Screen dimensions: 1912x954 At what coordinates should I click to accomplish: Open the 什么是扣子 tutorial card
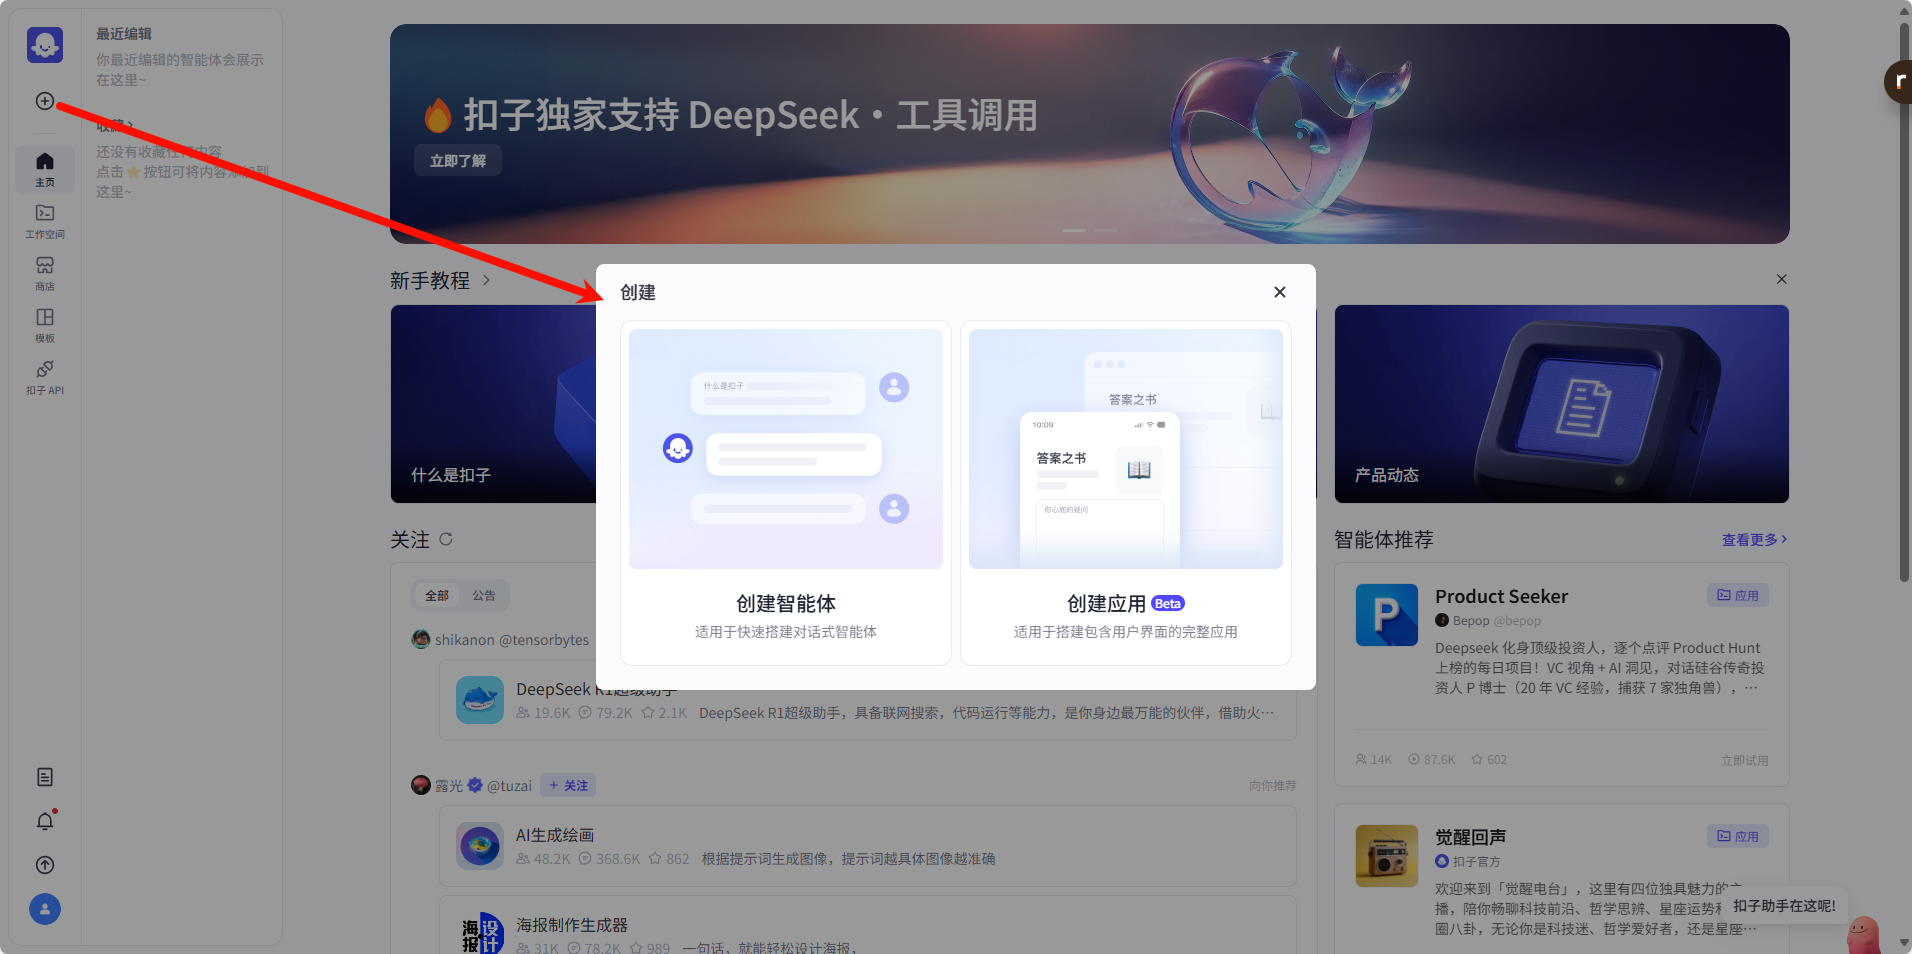tap(493, 404)
